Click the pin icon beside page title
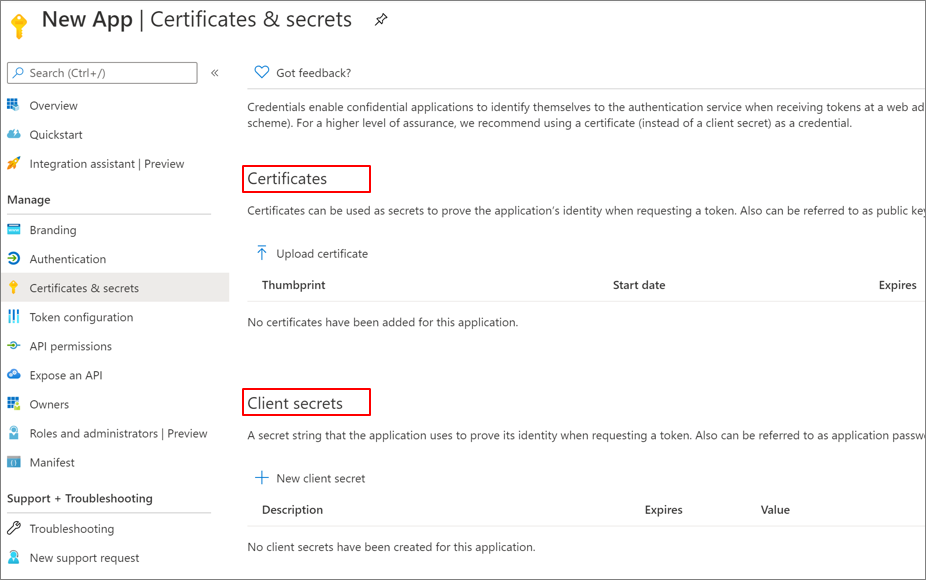 381,20
